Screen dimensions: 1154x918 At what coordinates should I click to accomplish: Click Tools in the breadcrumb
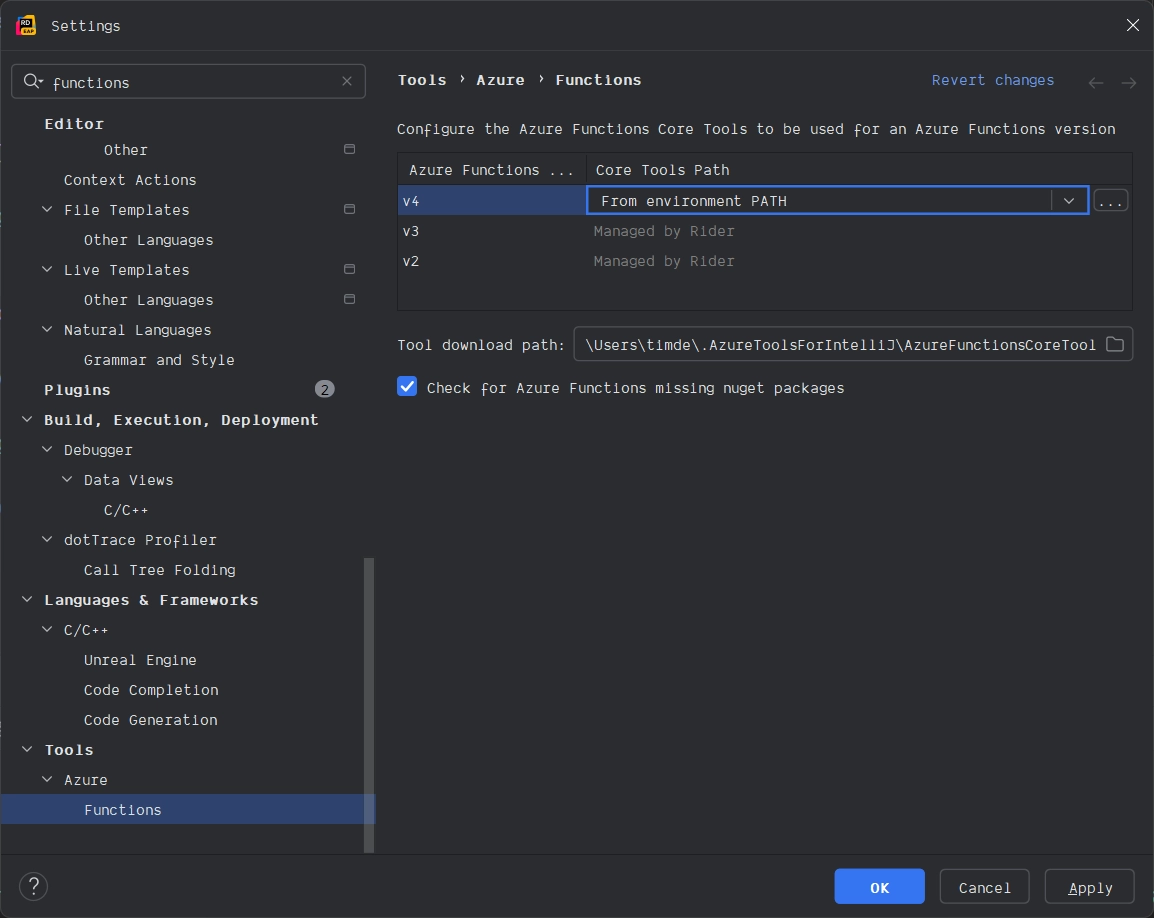[x=422, y=80]
